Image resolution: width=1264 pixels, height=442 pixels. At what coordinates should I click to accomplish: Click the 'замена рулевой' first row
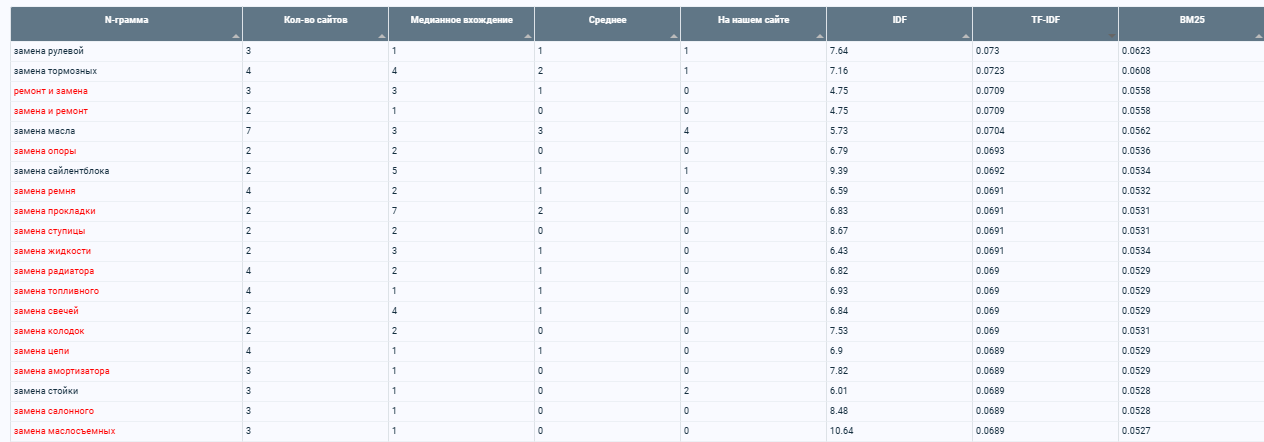(x=632, y=51)
